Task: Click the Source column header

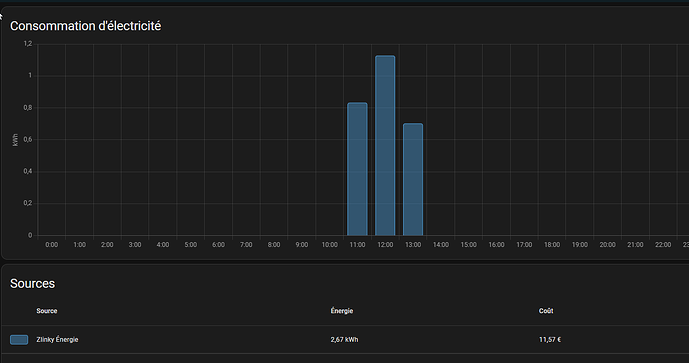Action: [x=47, y=311]
